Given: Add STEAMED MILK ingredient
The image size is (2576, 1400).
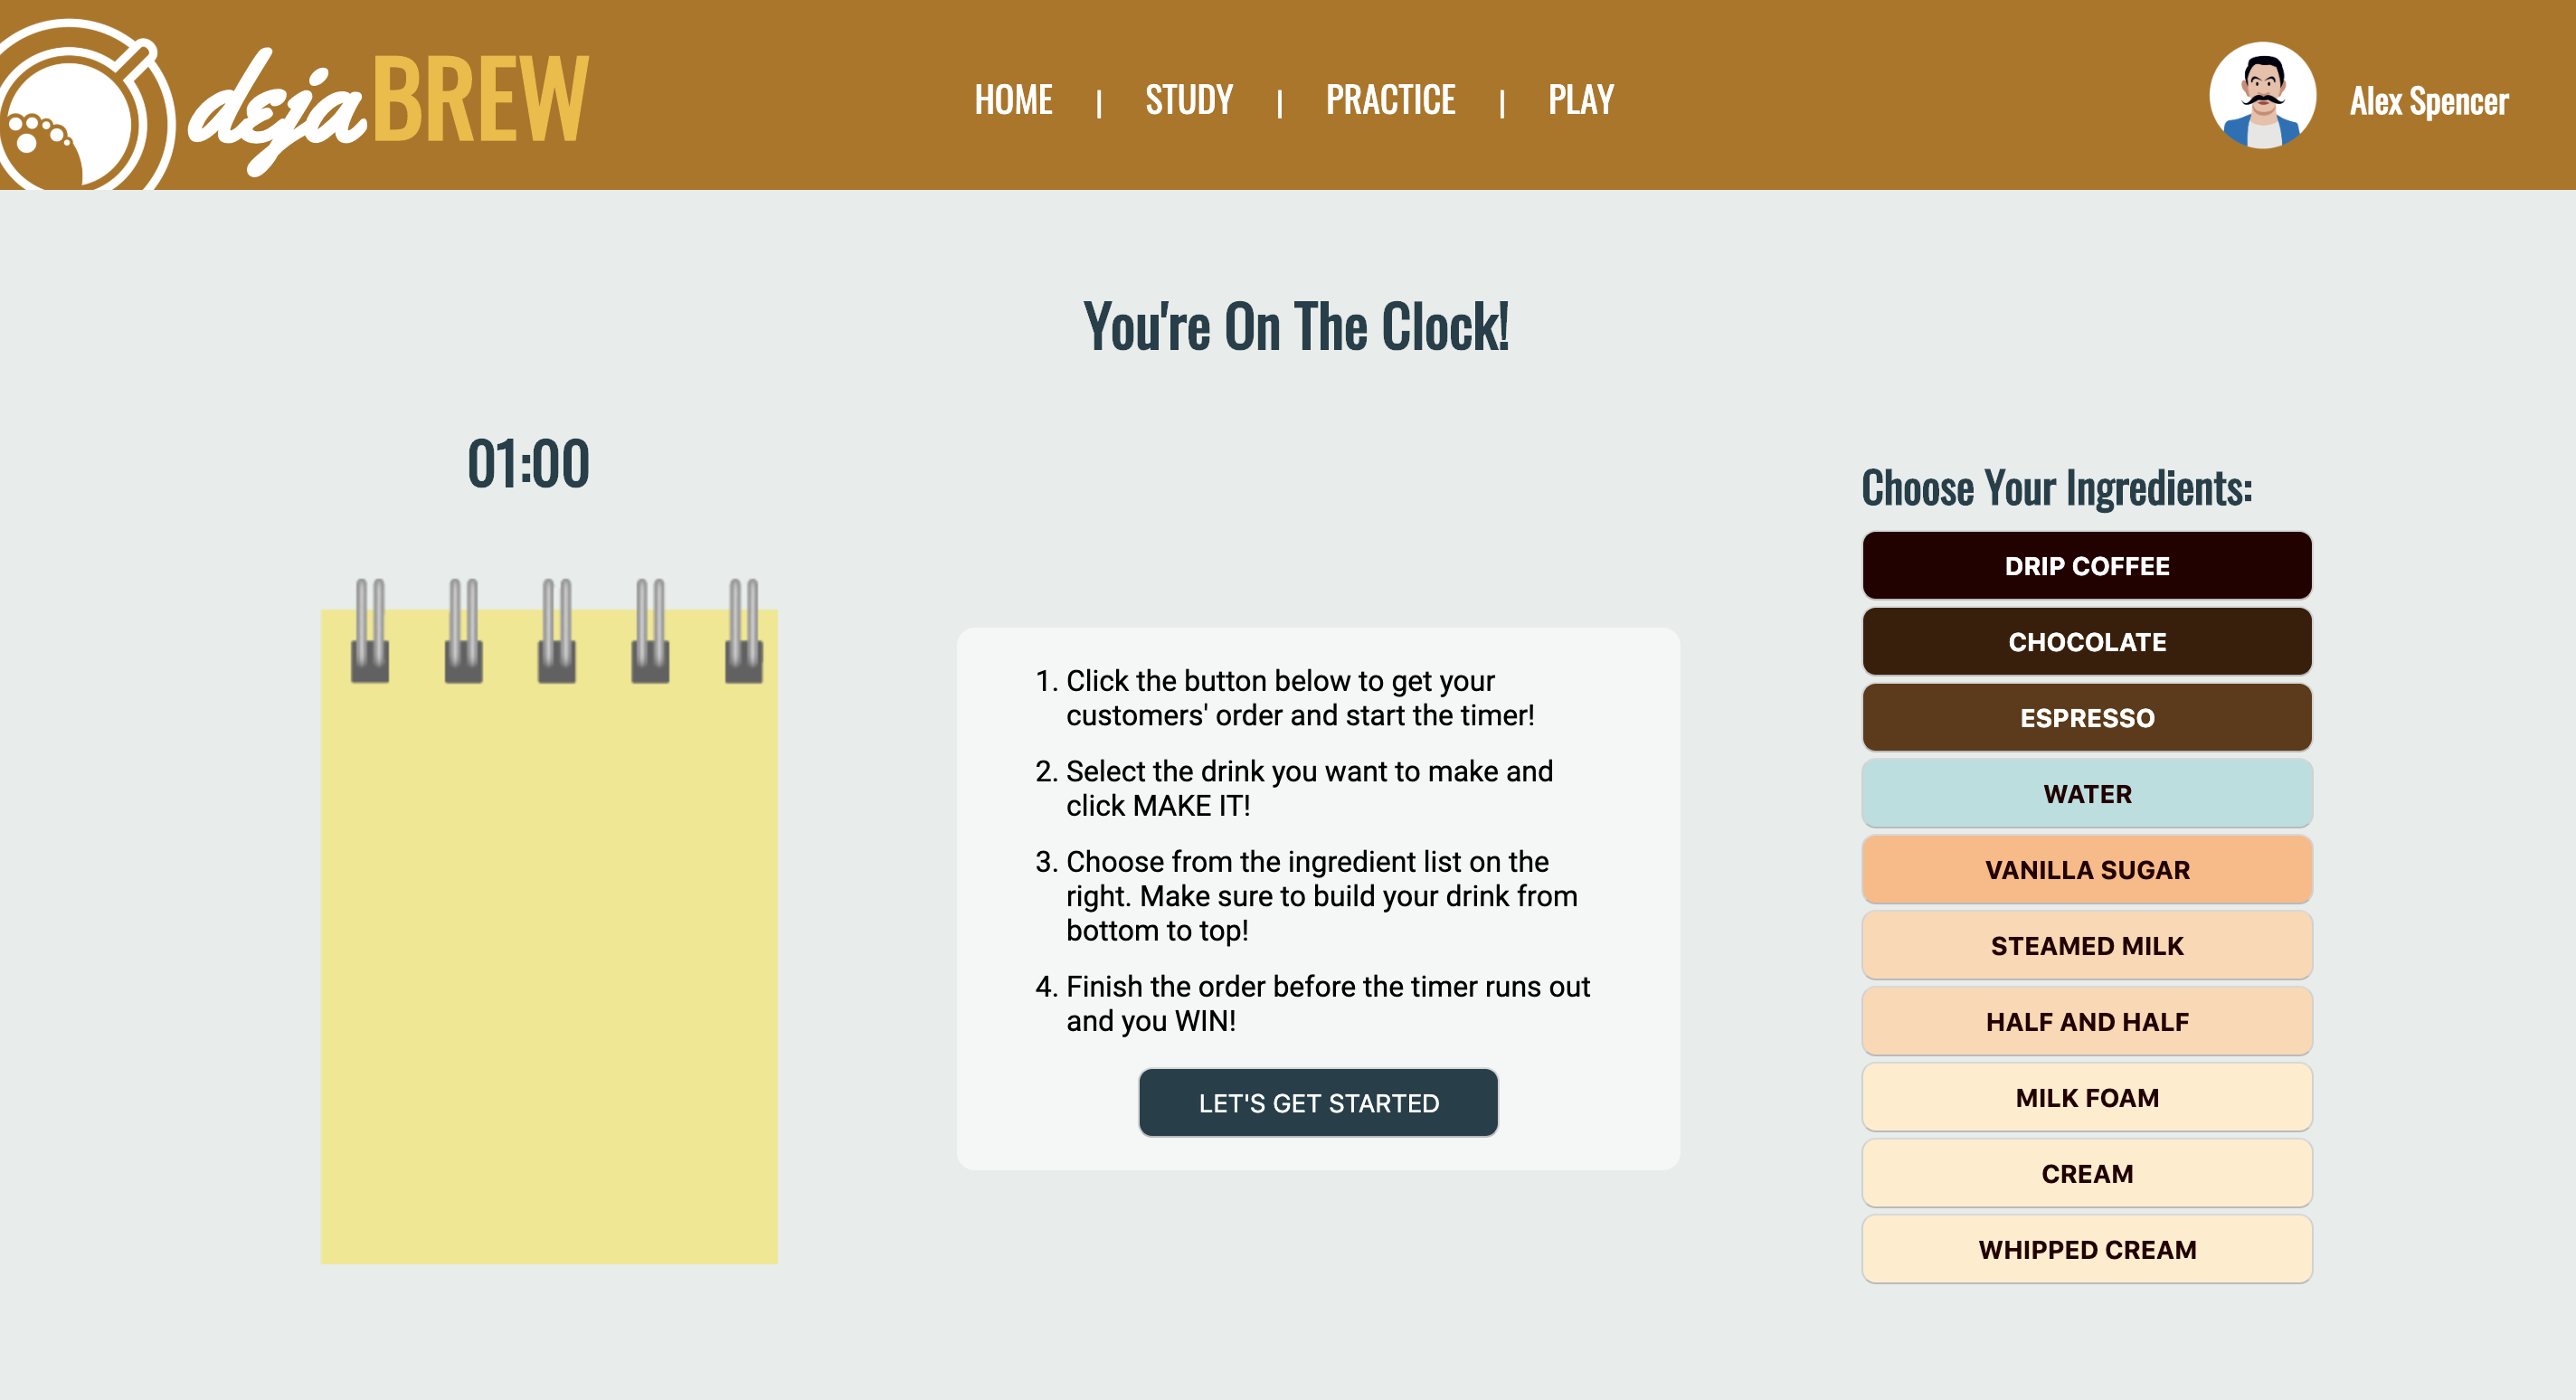Looking at the screenshot, I should point(2087,946).
